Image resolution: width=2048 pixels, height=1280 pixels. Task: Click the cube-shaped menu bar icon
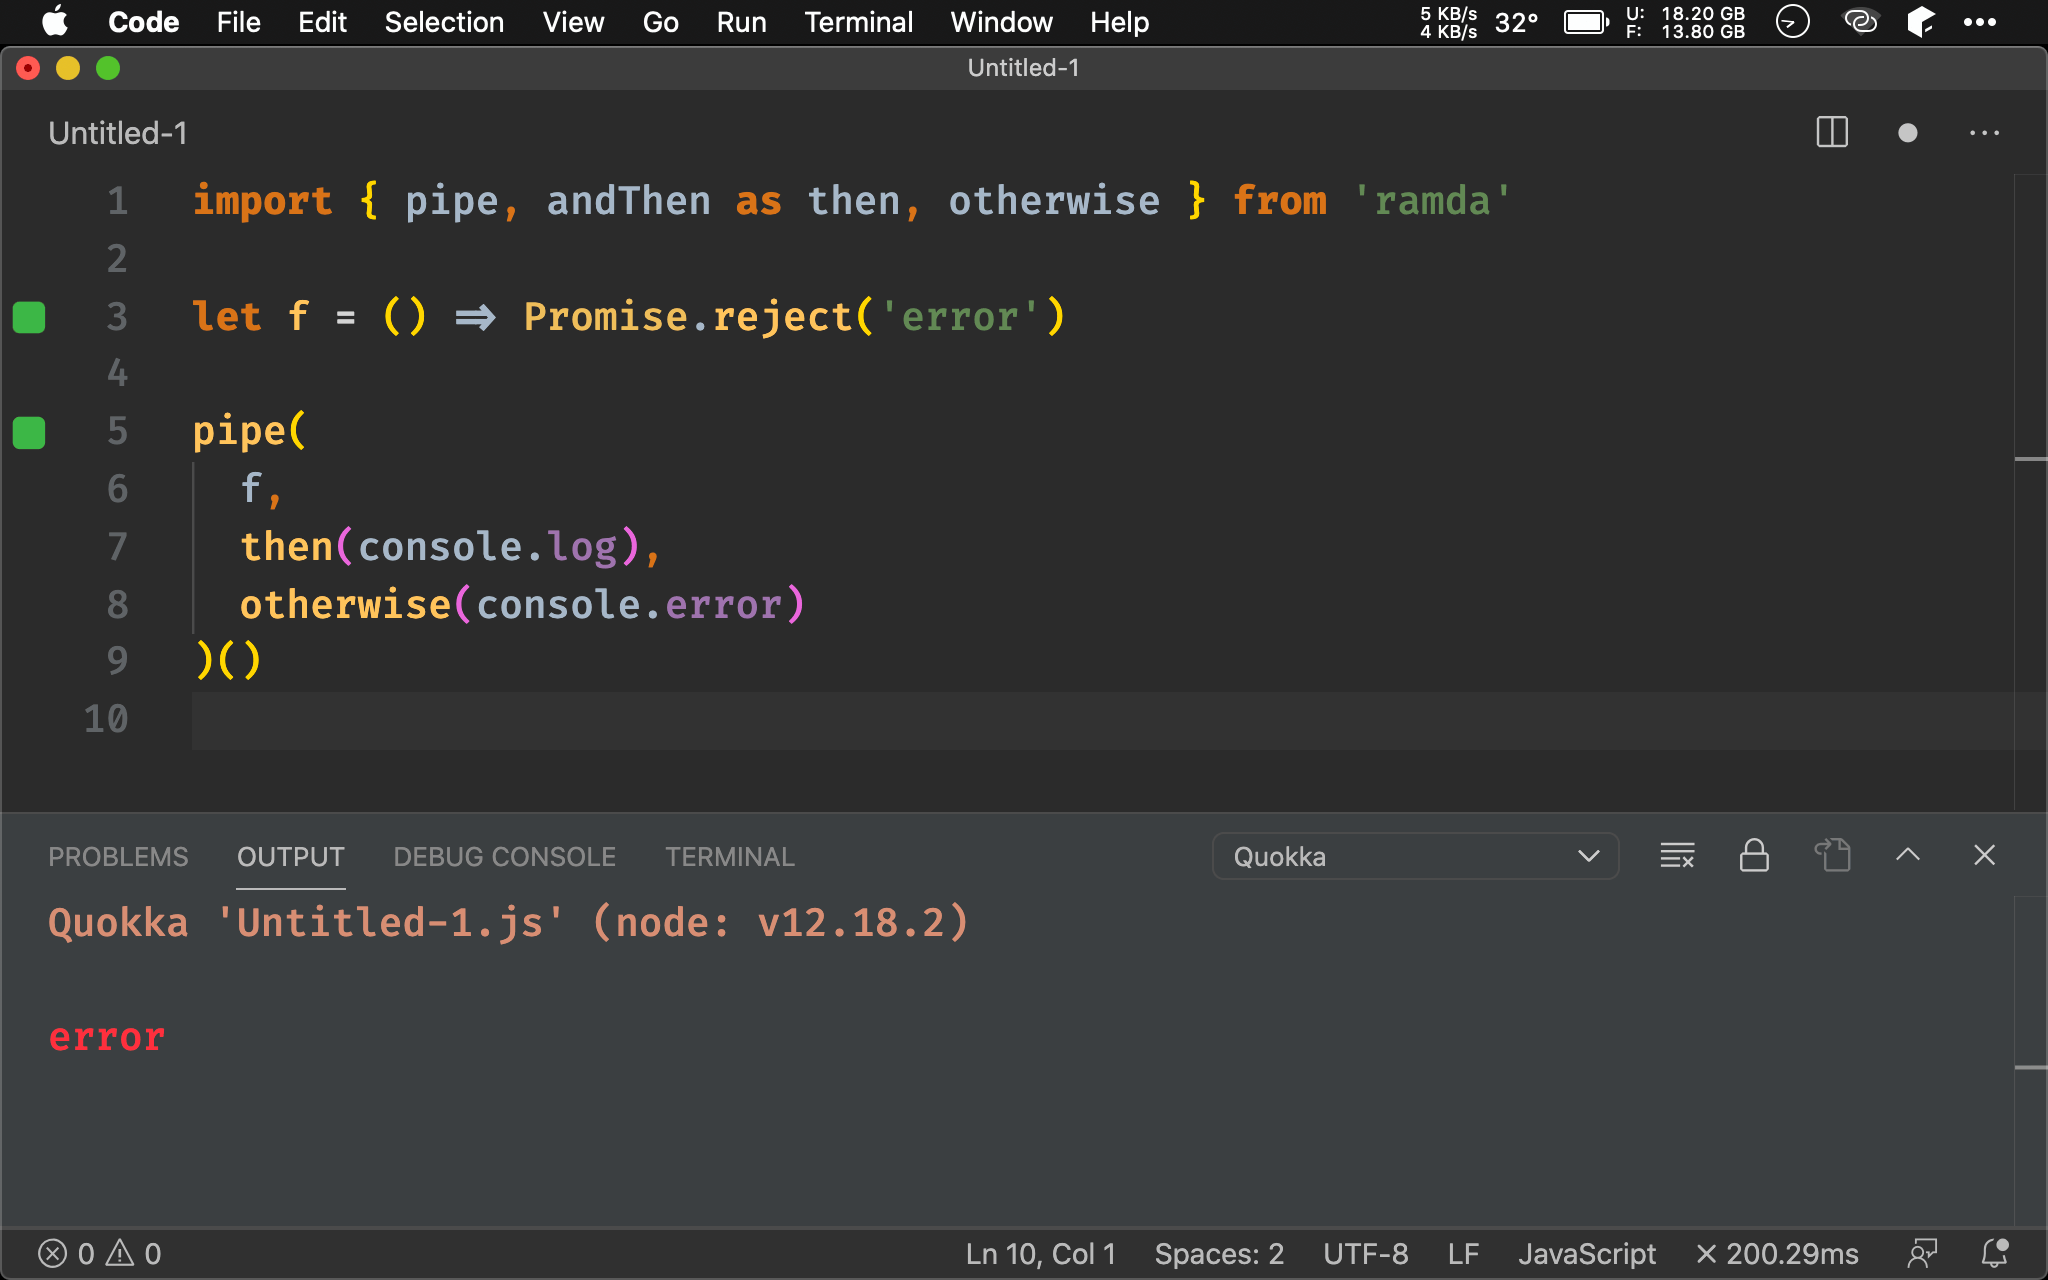[x=1920, y=21]
